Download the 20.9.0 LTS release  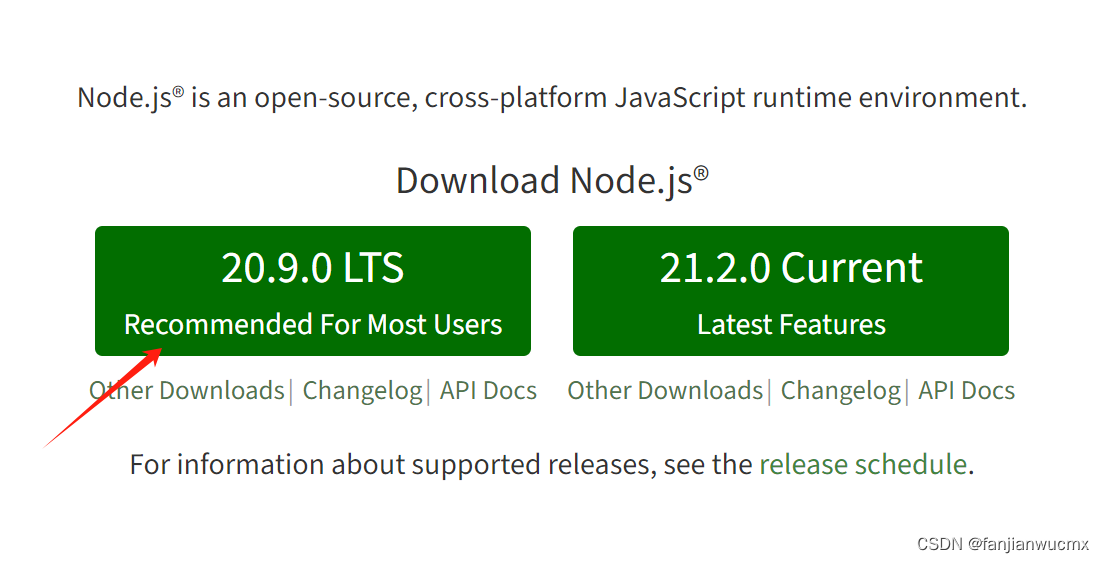pyautogui.click(x=313, y=291)
